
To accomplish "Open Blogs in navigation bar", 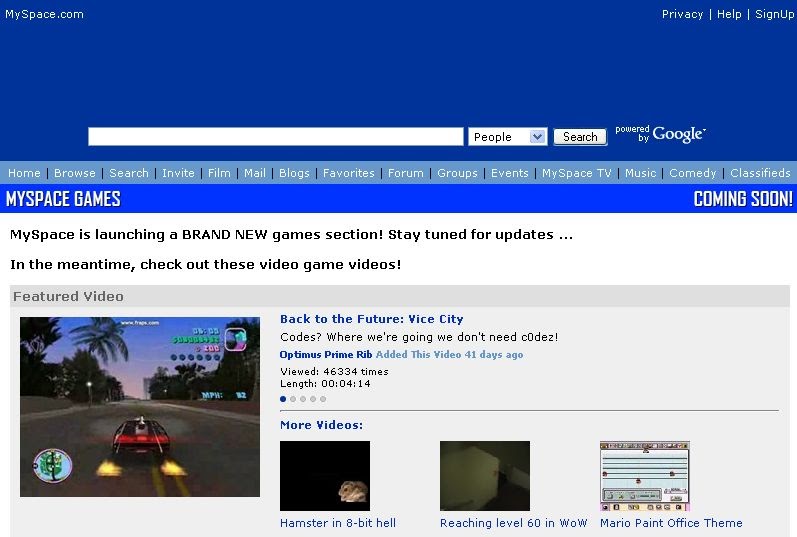I will [294, 173].
